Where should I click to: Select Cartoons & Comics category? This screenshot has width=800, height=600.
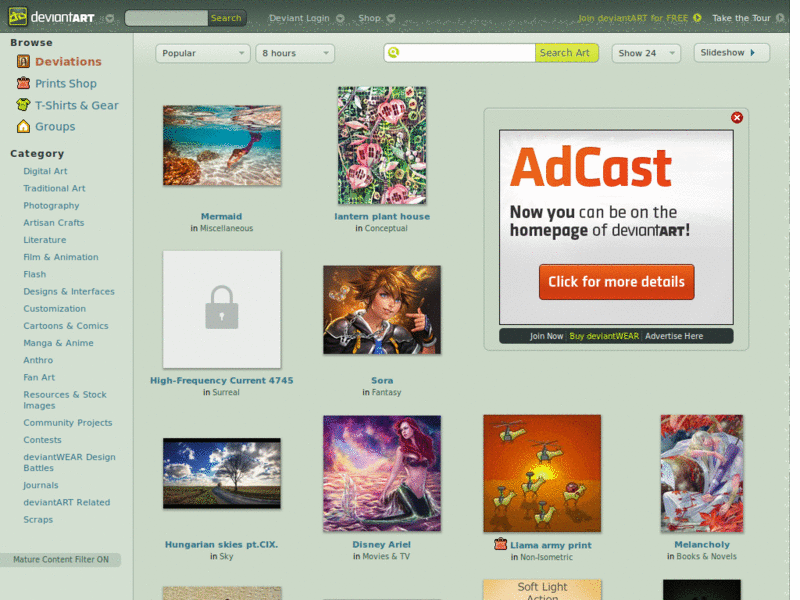(66, 326)
